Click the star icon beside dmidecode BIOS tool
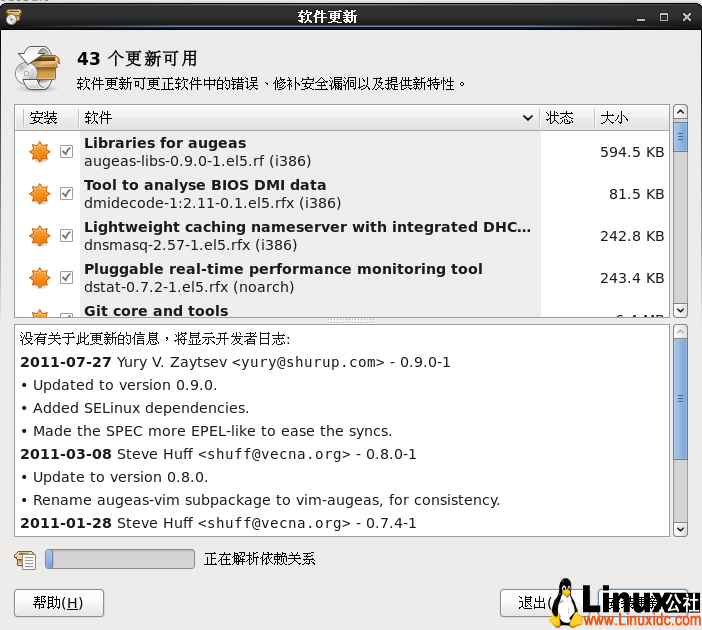702x630 pixels. point(39,194)
